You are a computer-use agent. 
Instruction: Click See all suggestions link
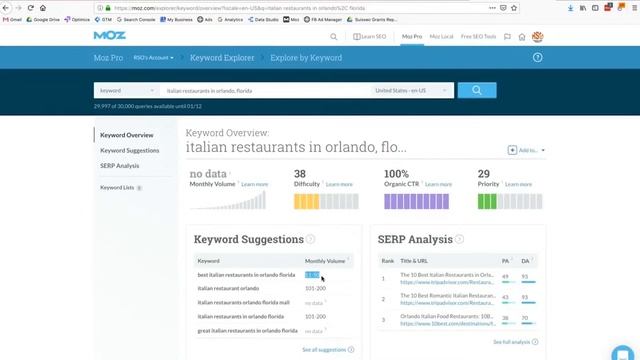(x=328, y=350)
